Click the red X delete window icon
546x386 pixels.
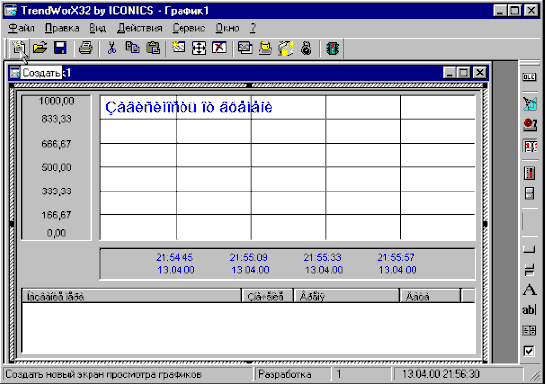pos(219,48)
